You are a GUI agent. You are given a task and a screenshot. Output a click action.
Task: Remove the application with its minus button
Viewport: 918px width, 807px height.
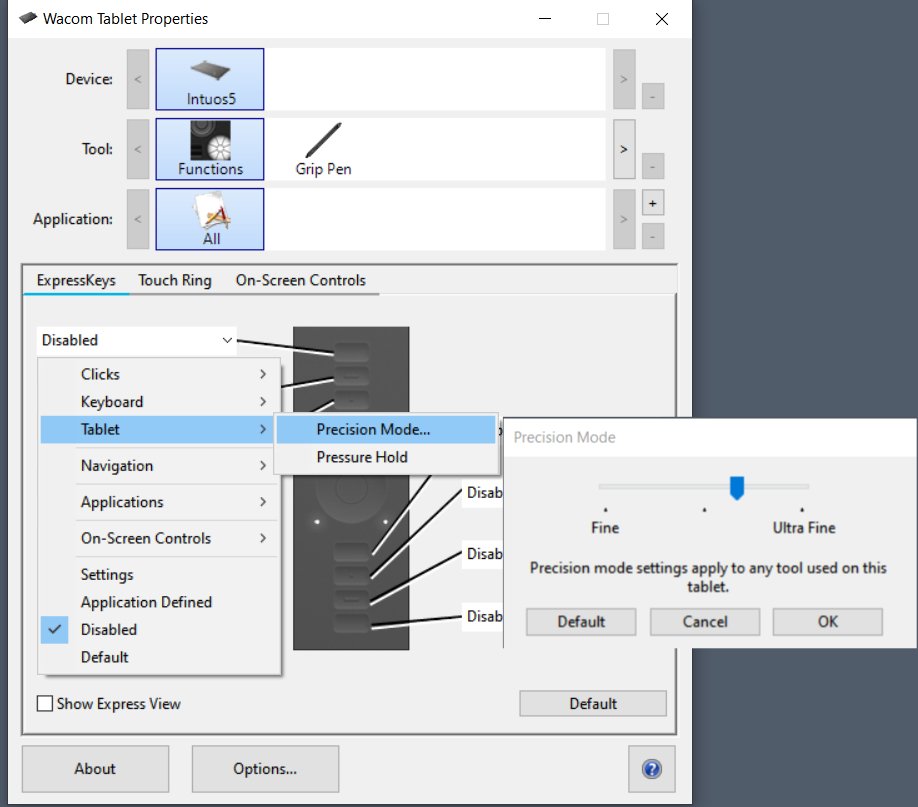pyautogui.click(x=653, y=237)
